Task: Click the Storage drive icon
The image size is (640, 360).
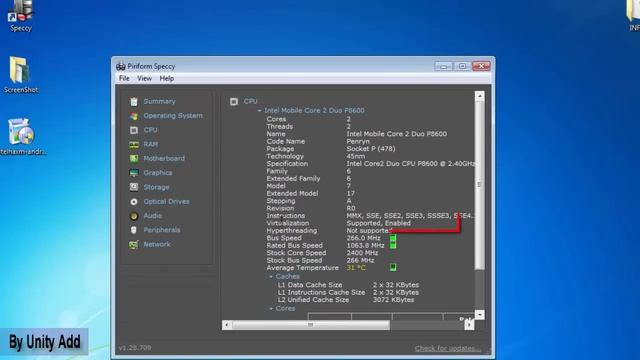Action: pos(133,187)
